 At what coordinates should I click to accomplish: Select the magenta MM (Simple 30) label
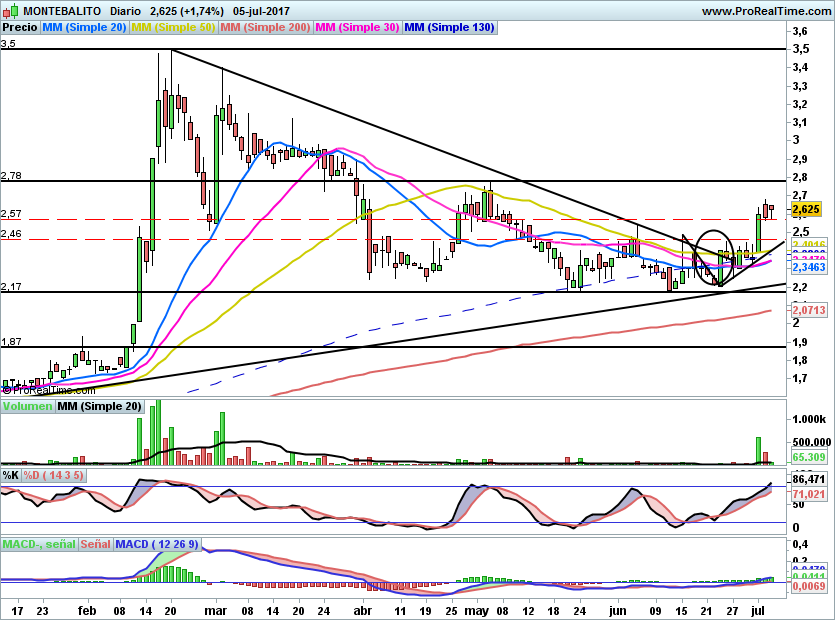pyautogui.click(x=356, y=28)
